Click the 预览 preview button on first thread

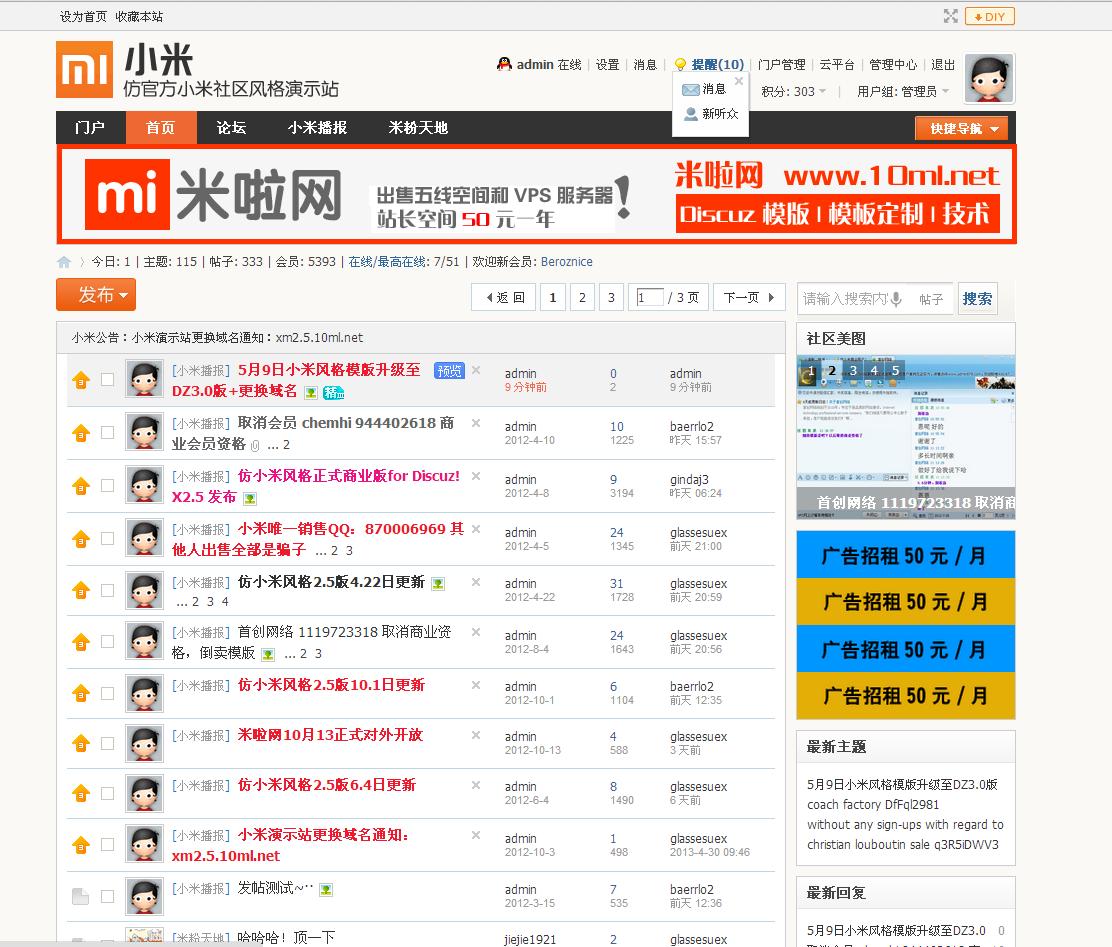click(450, 370)
